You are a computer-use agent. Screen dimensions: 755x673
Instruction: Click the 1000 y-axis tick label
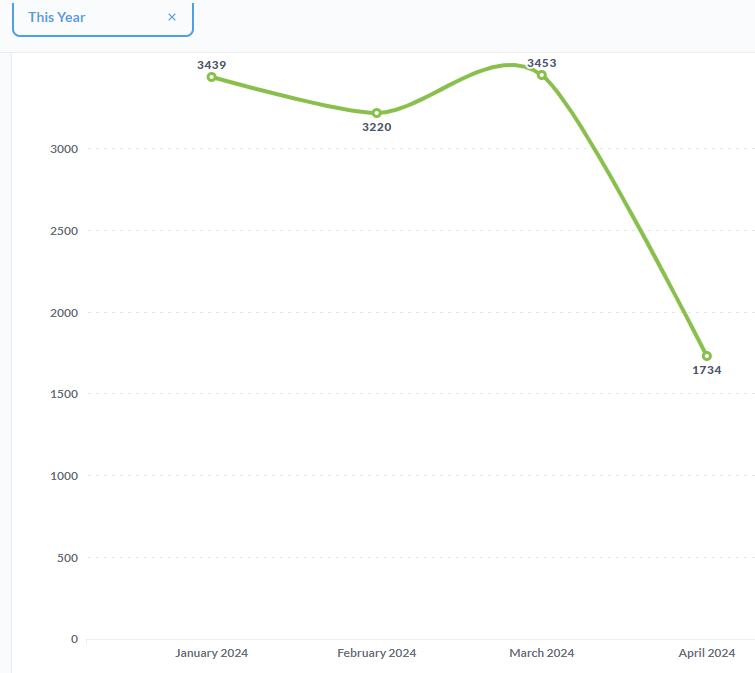tap(64, 476)
